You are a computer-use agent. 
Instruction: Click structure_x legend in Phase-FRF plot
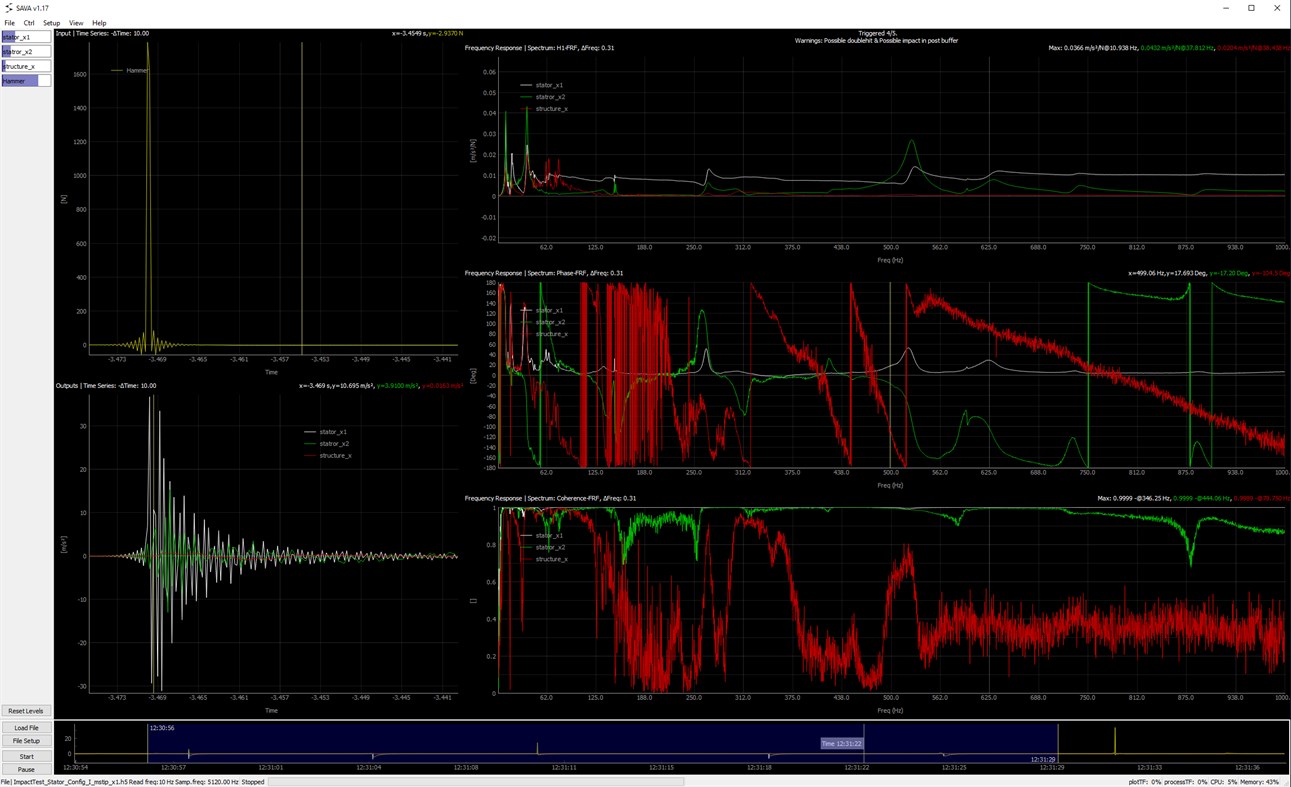click(543, 334)
